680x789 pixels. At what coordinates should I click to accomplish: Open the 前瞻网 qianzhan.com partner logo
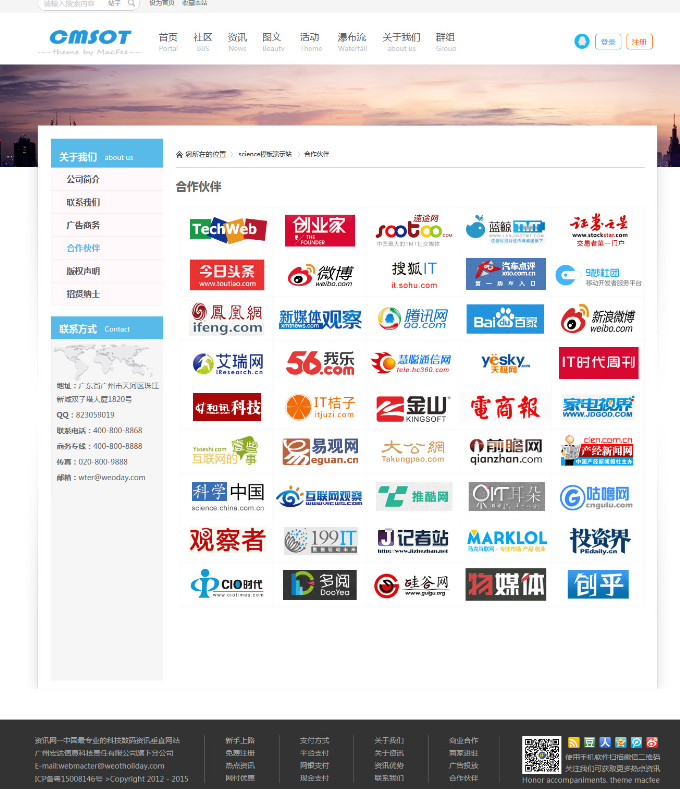[x=506, y=451]
